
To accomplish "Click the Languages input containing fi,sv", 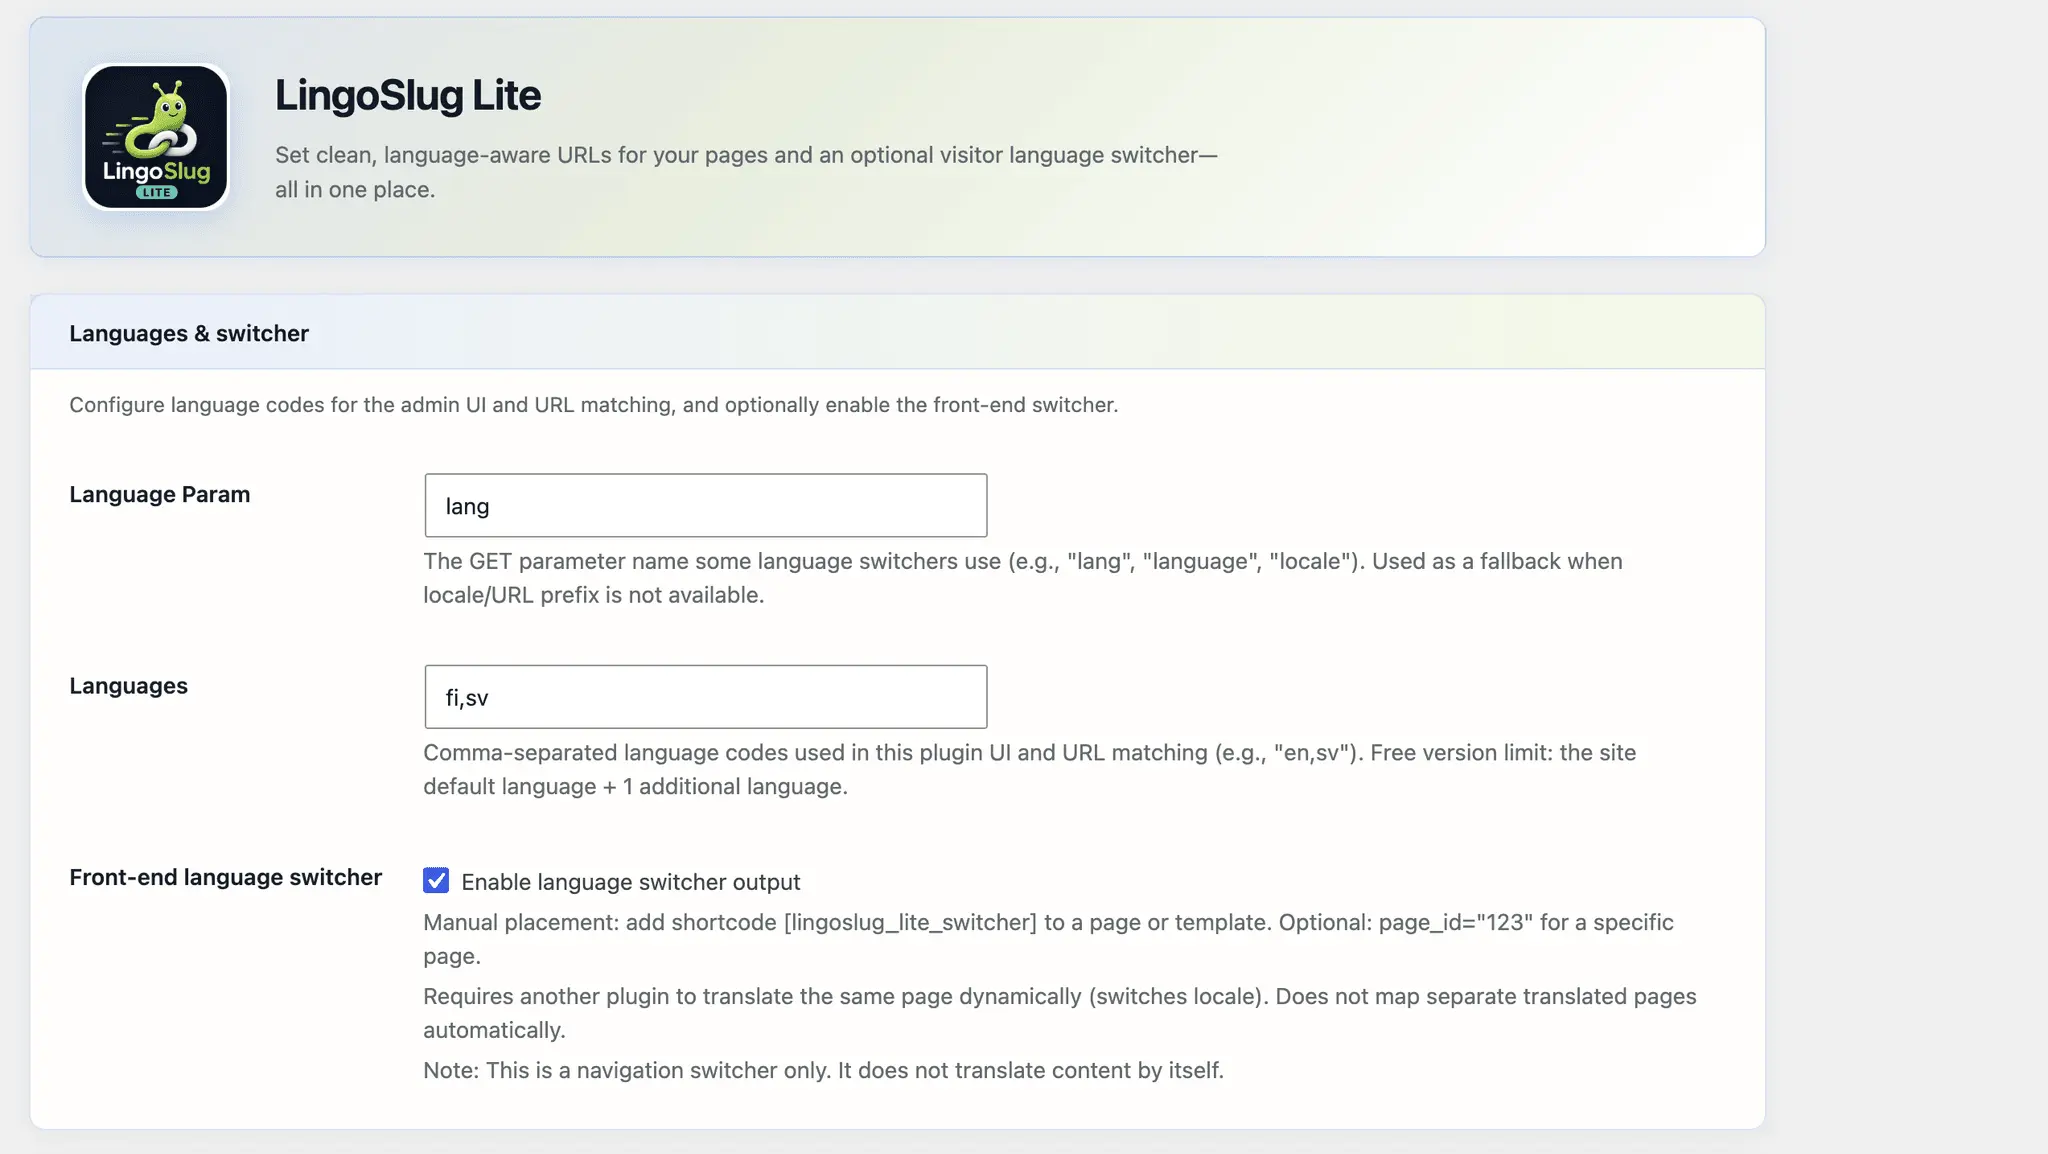I will [705, 697].
